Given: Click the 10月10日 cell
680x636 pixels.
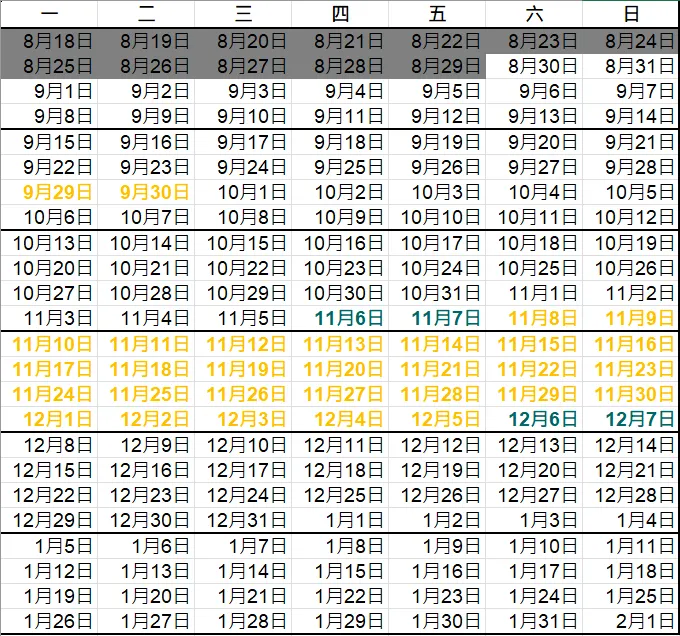Looking at the screenshot, I should (x=437, y=217).
